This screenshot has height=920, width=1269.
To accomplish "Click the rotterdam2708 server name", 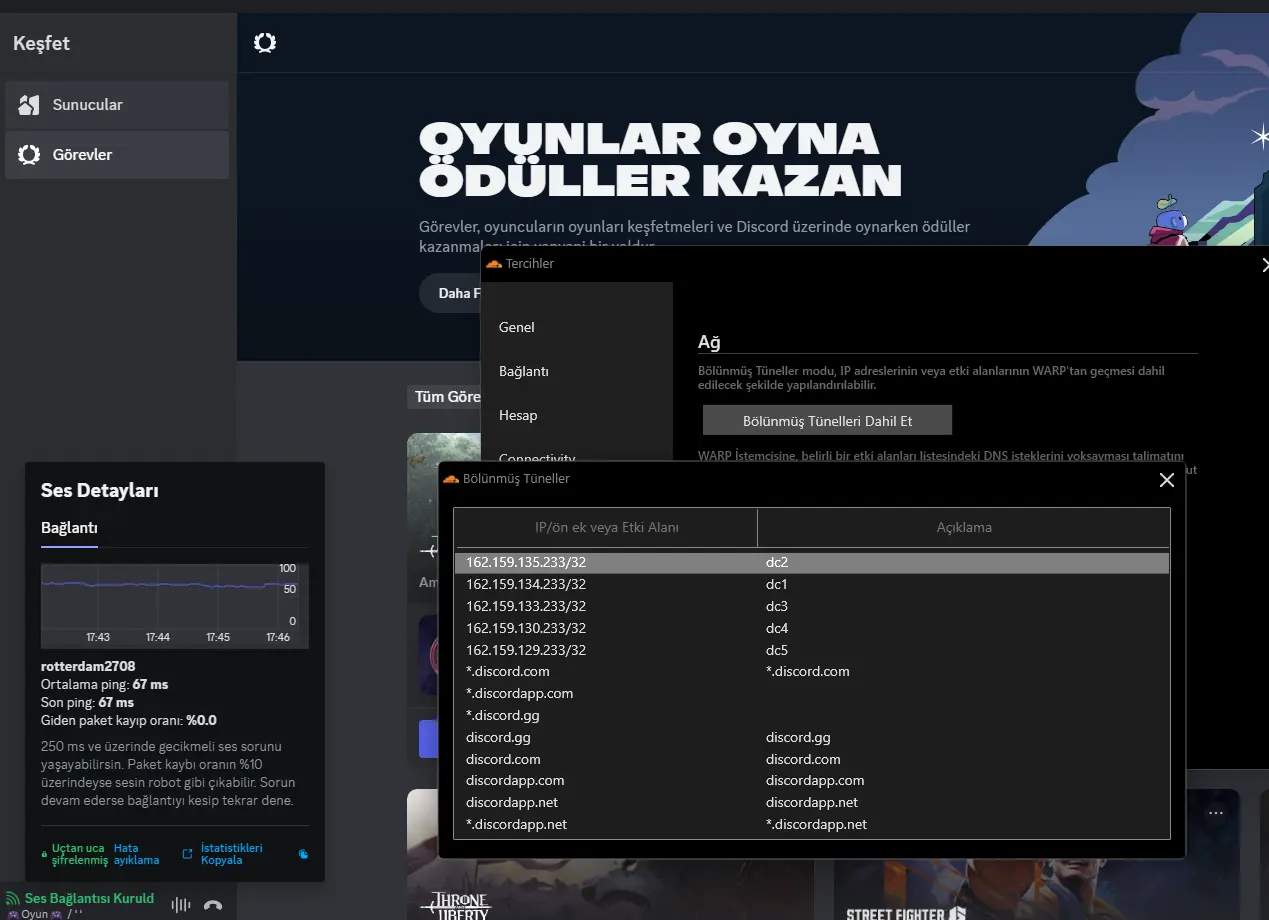I will 88,666.
